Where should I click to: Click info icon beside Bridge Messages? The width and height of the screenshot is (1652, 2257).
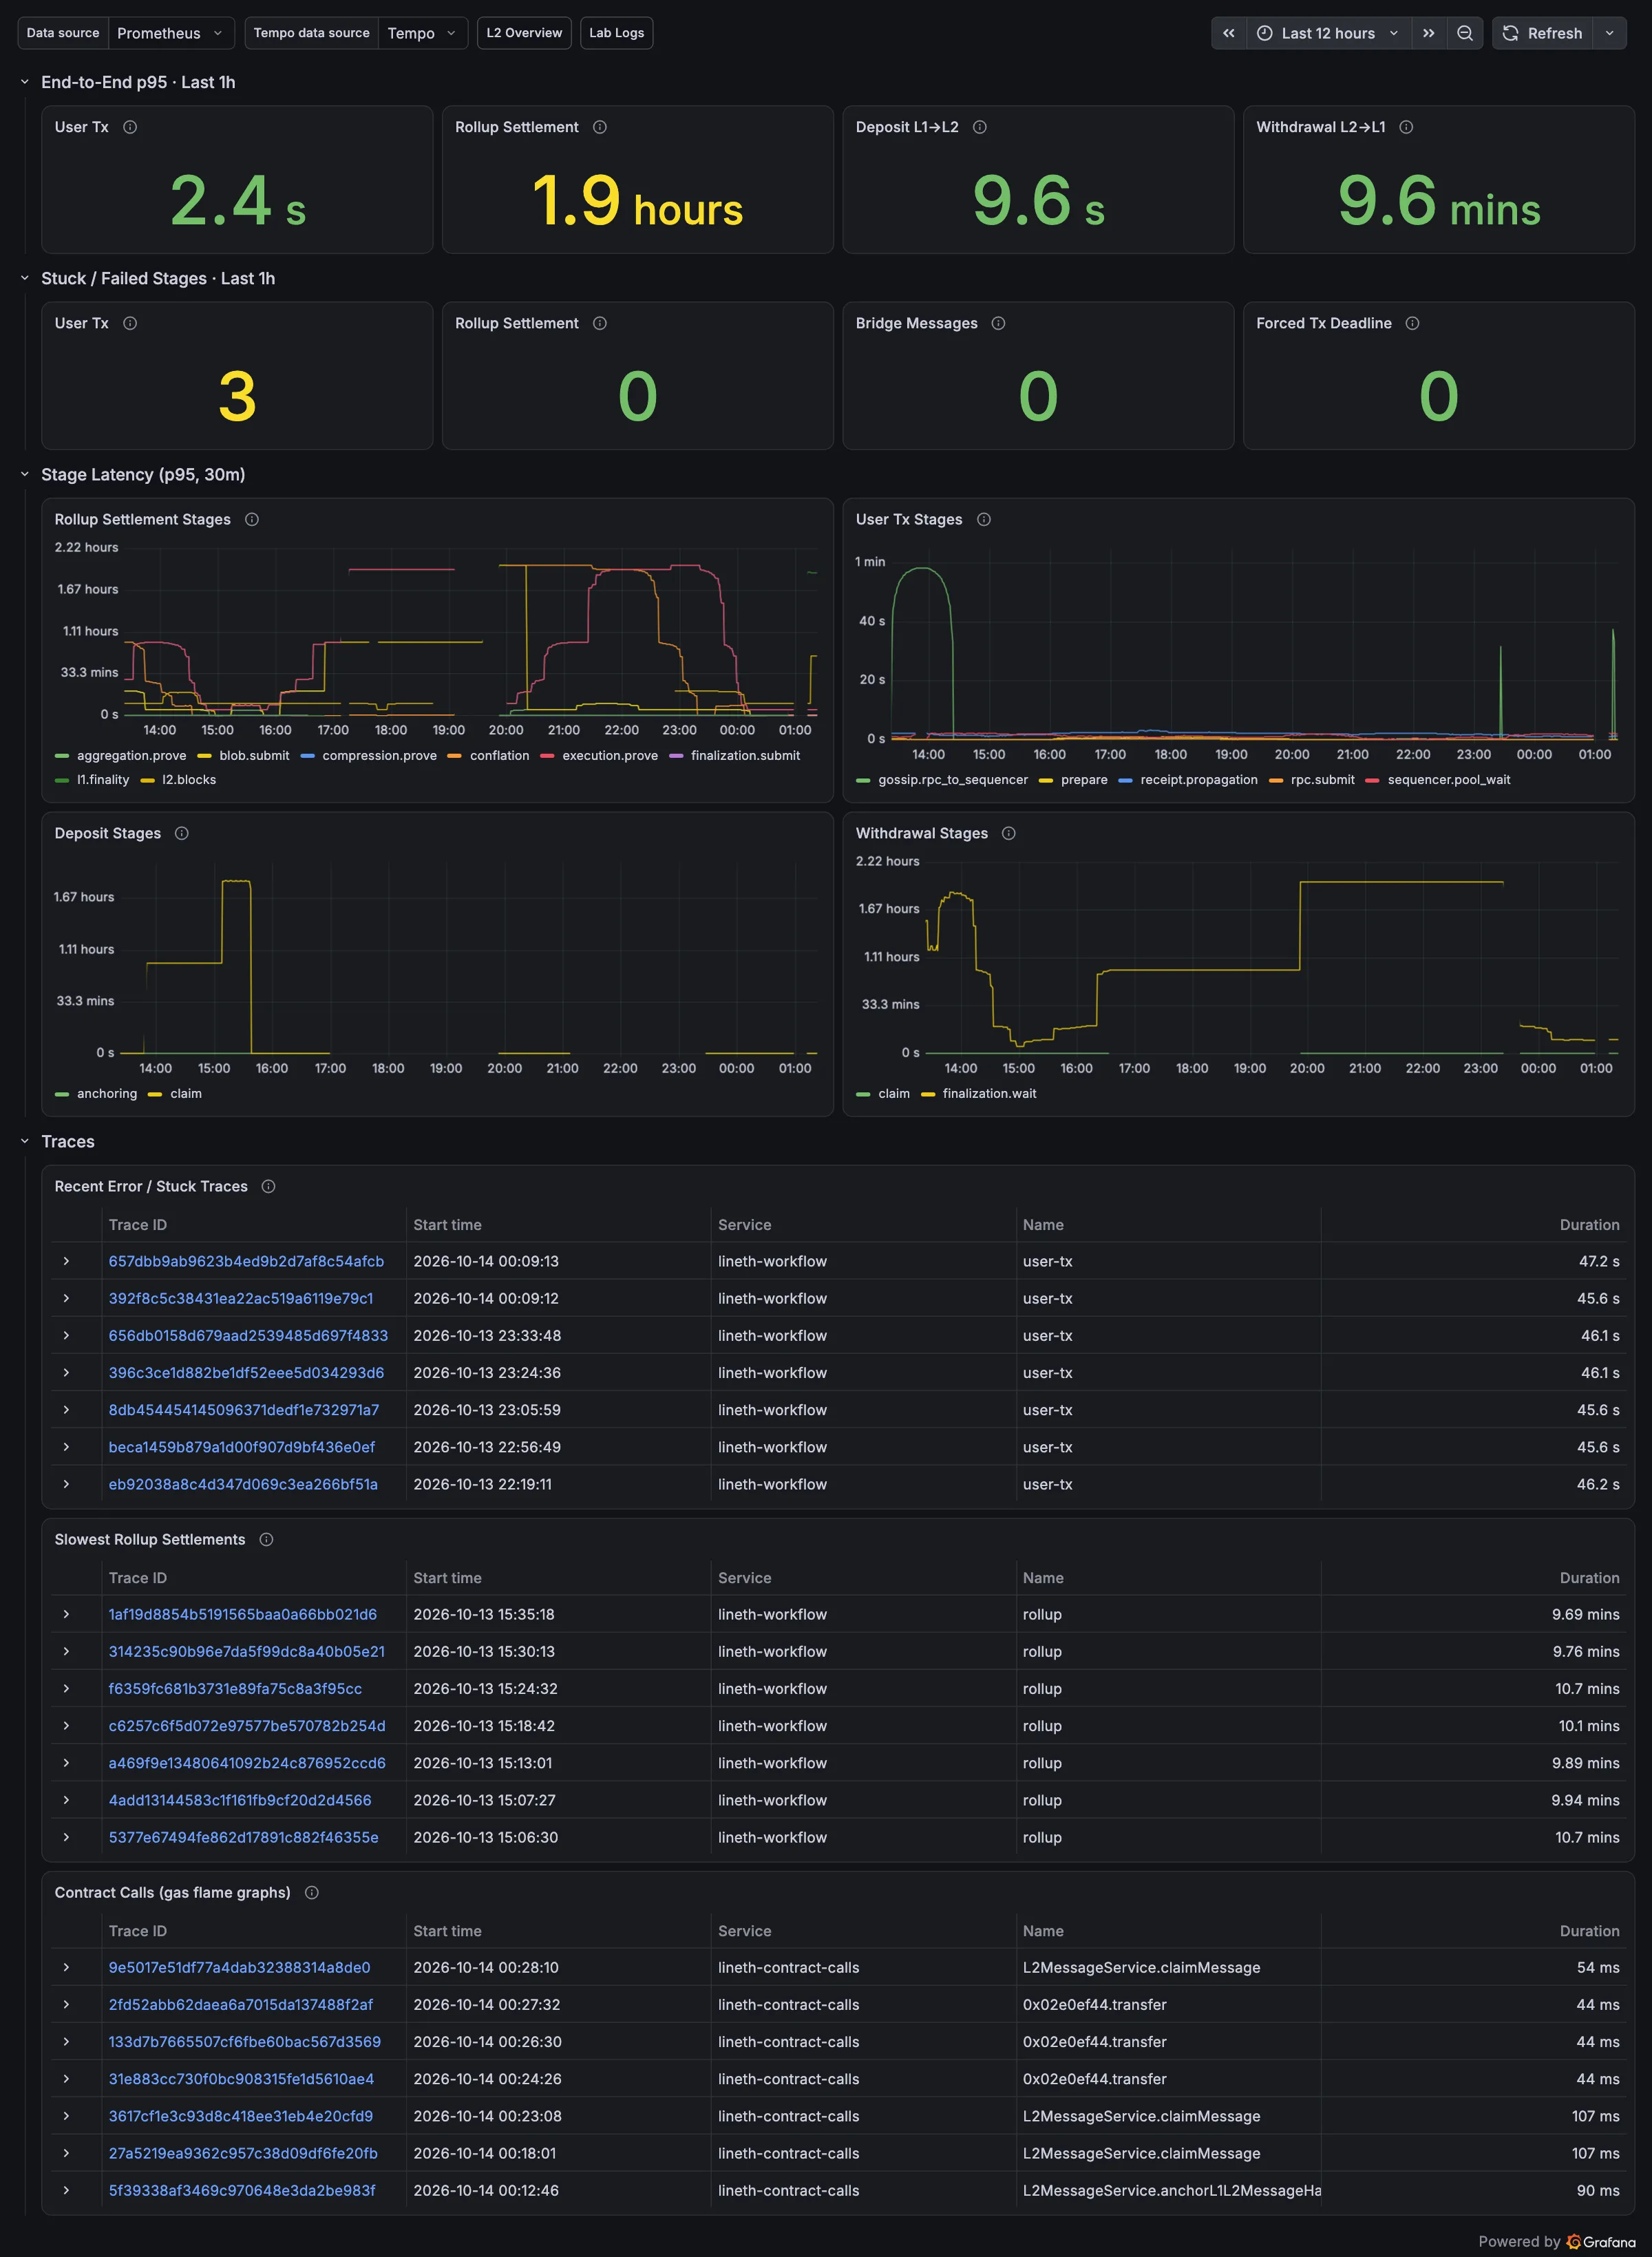coord(998,323)
